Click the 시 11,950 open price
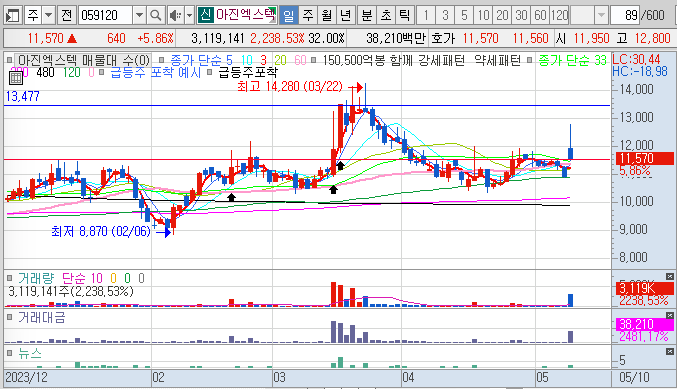Viewport: 677px width, 389px height. (582, 38)
